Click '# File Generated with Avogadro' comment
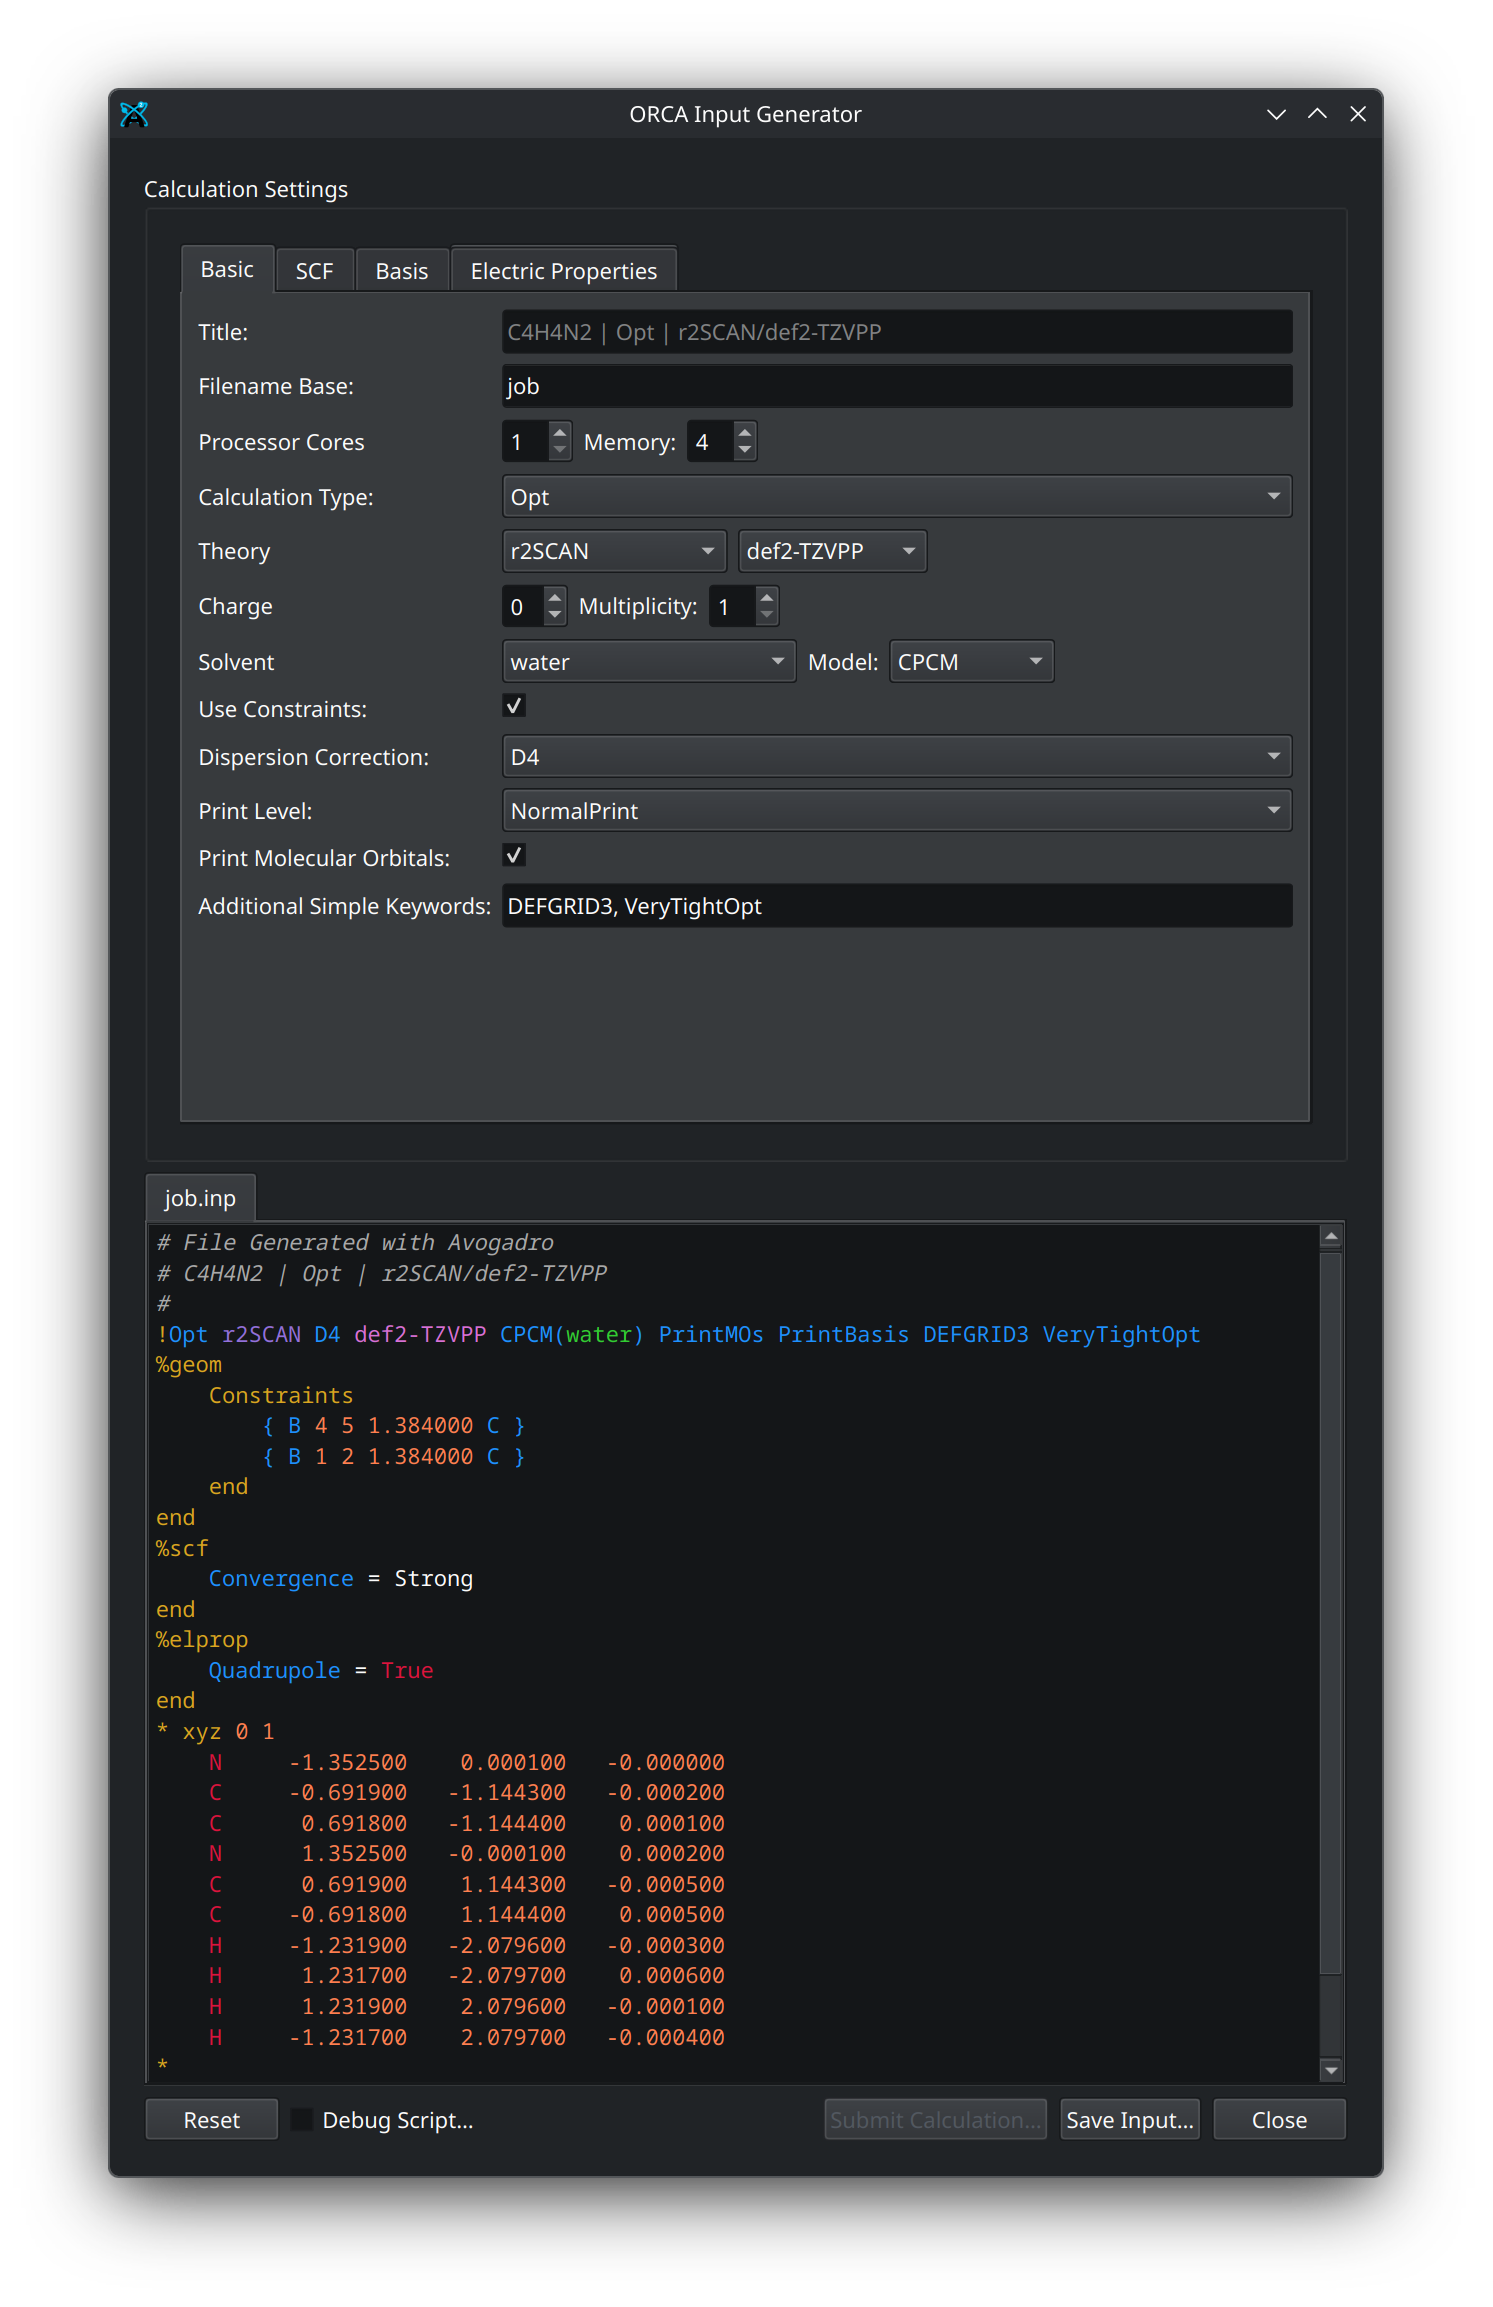The width and height of the screenshot is (1493, 2307). click(x=355, y=1243)
